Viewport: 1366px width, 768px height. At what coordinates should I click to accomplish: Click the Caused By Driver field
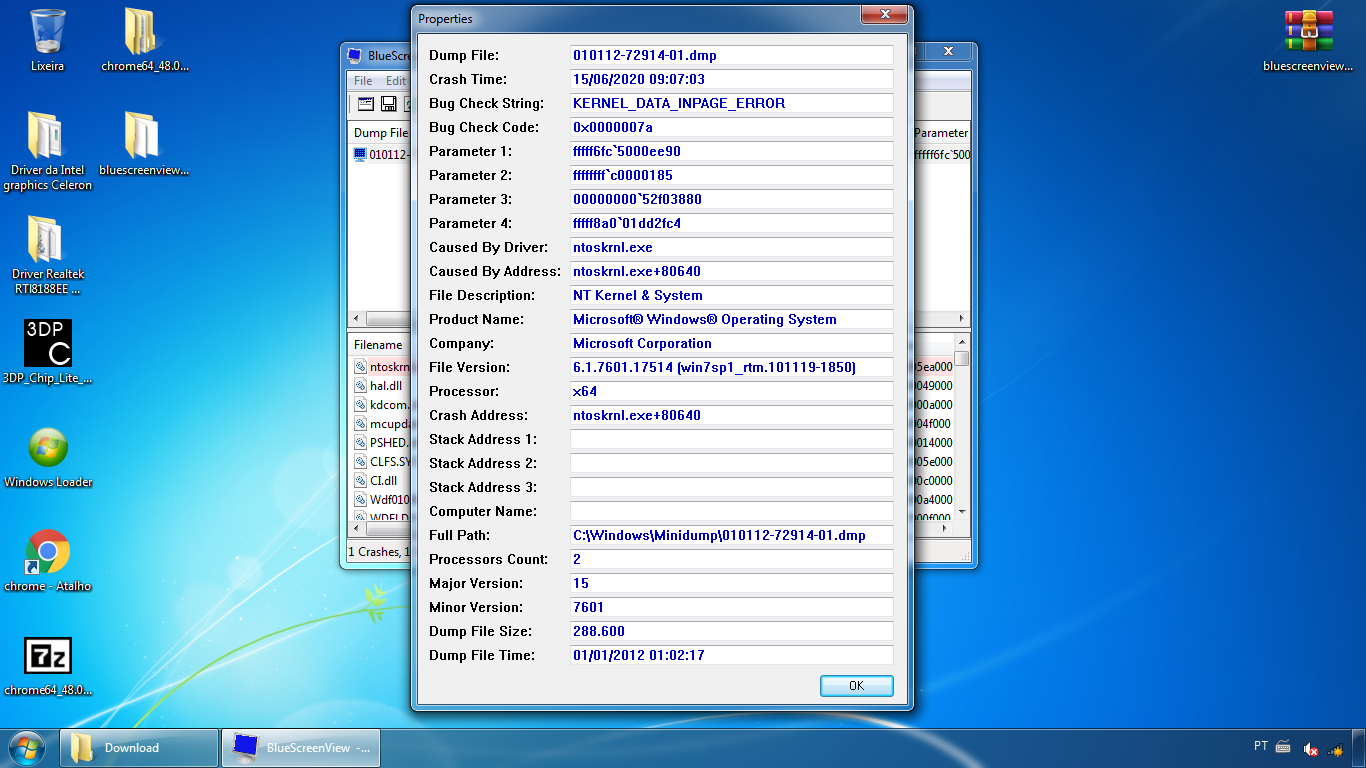(x=732, y=247)
